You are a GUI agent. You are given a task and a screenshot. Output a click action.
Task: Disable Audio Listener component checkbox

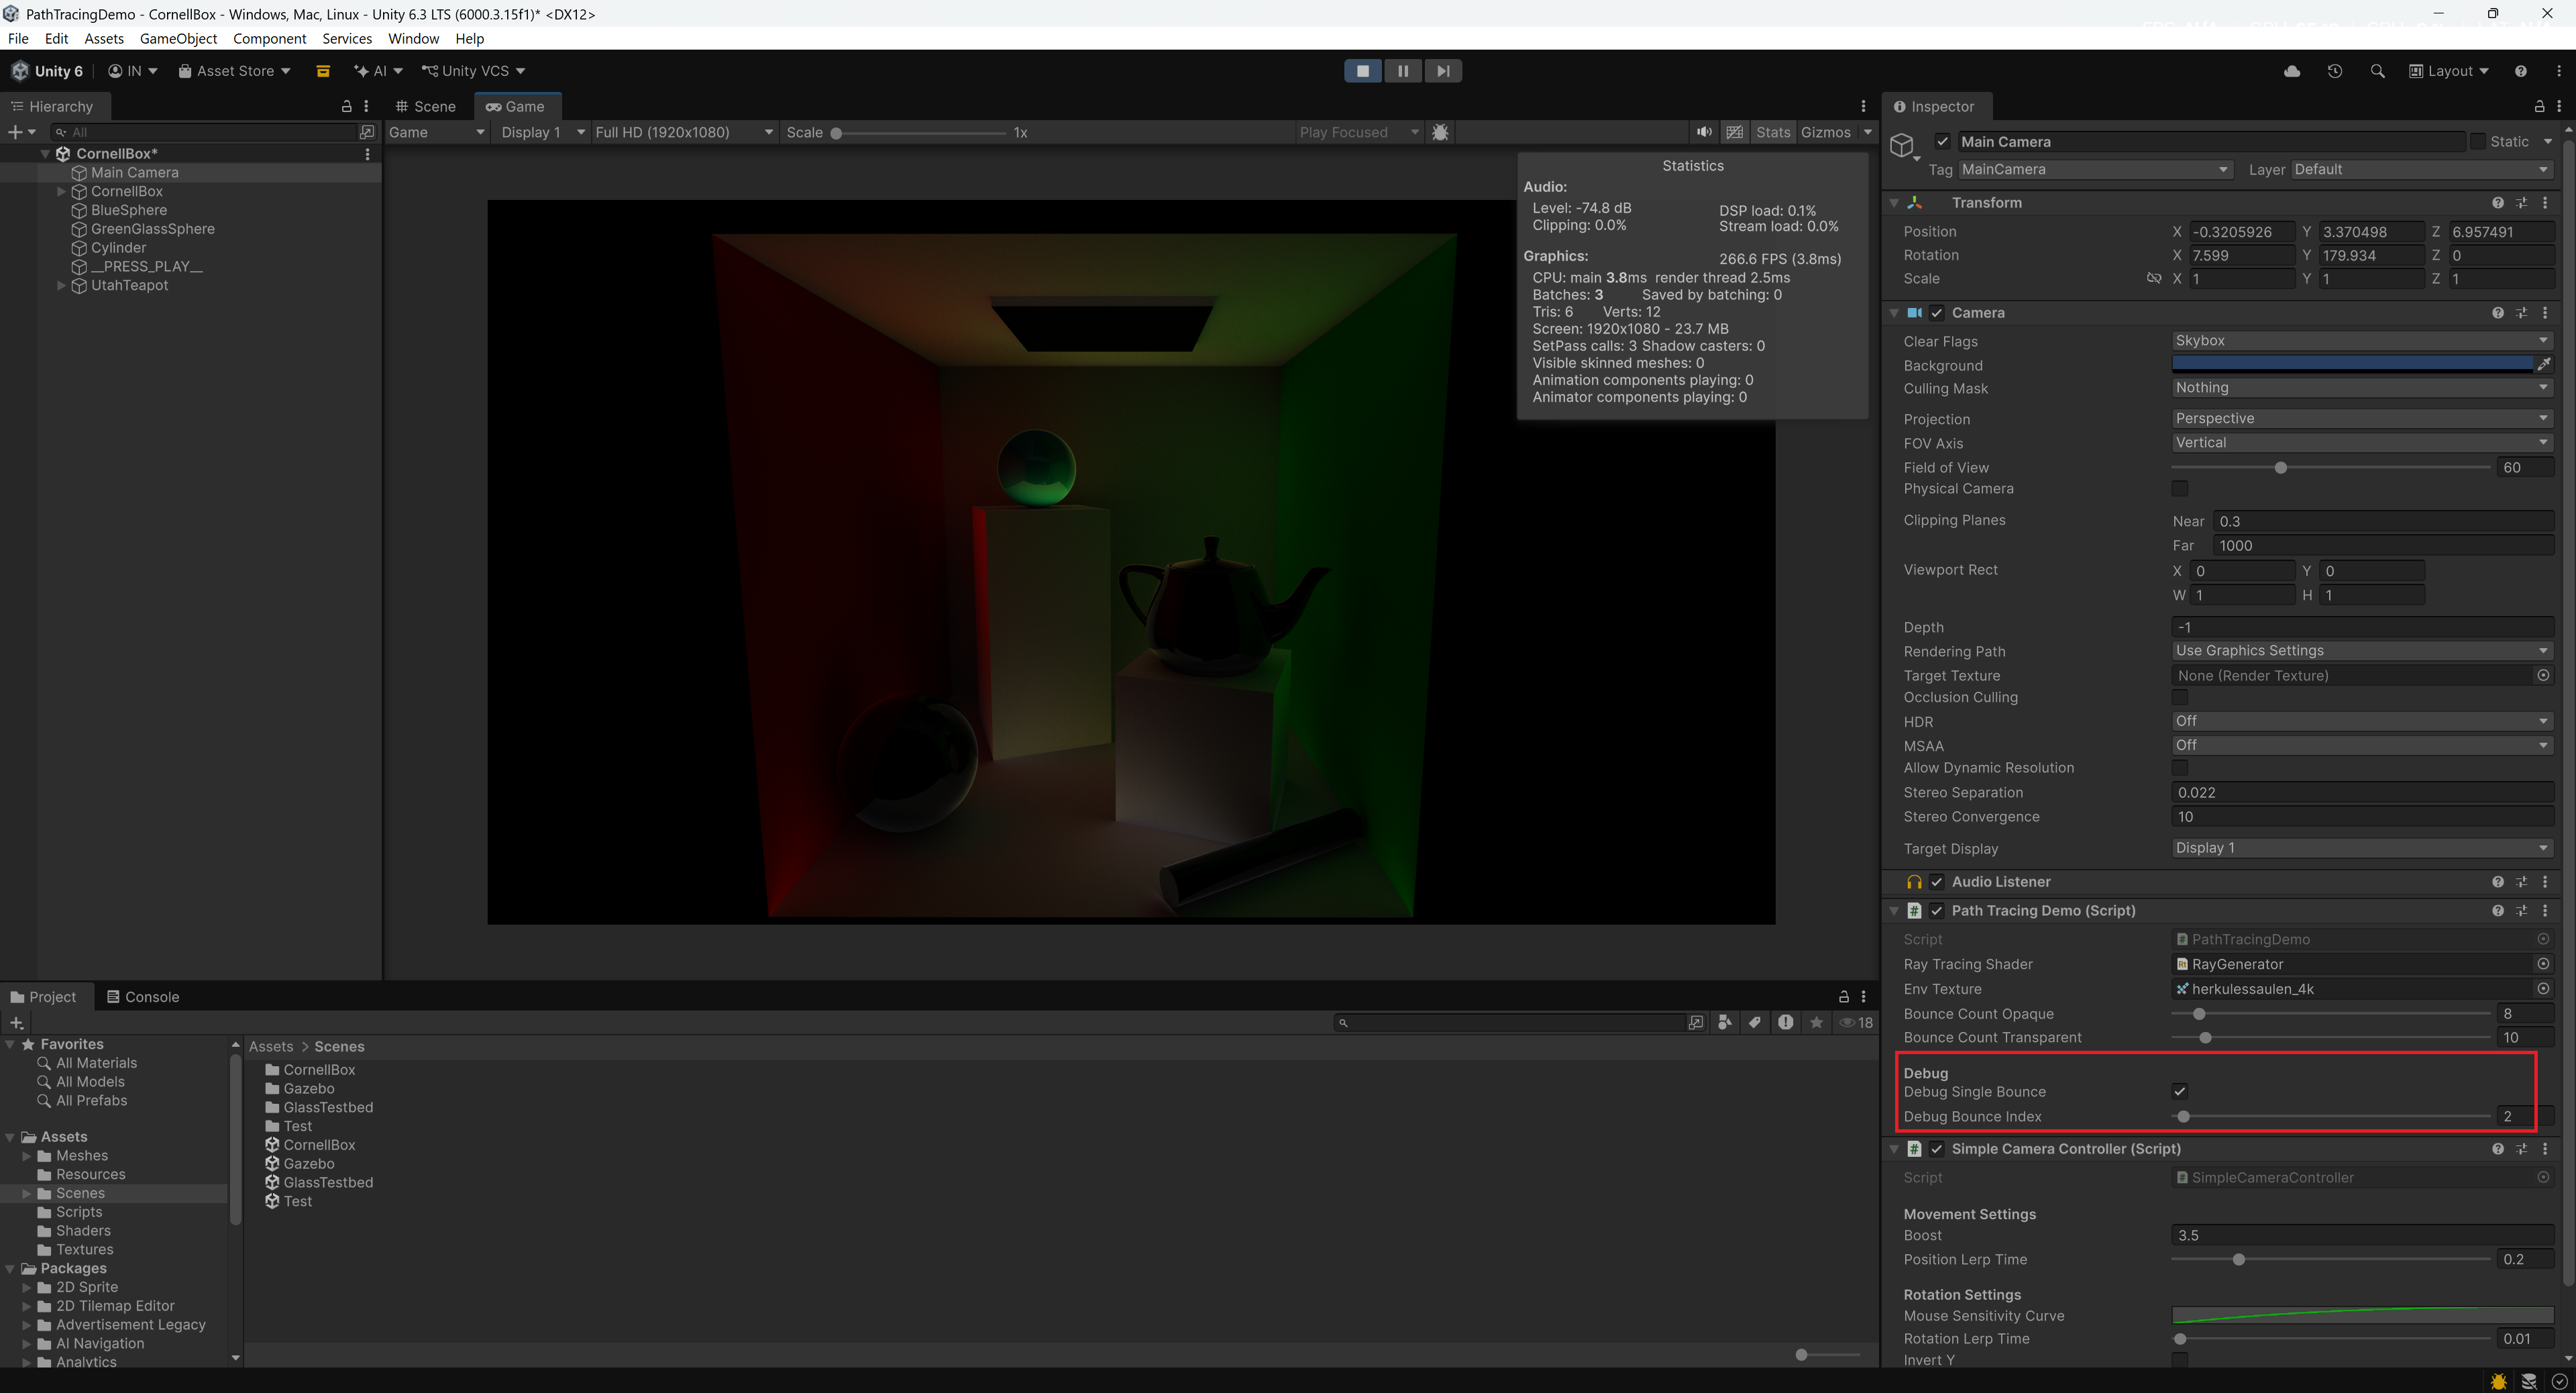1937,882
